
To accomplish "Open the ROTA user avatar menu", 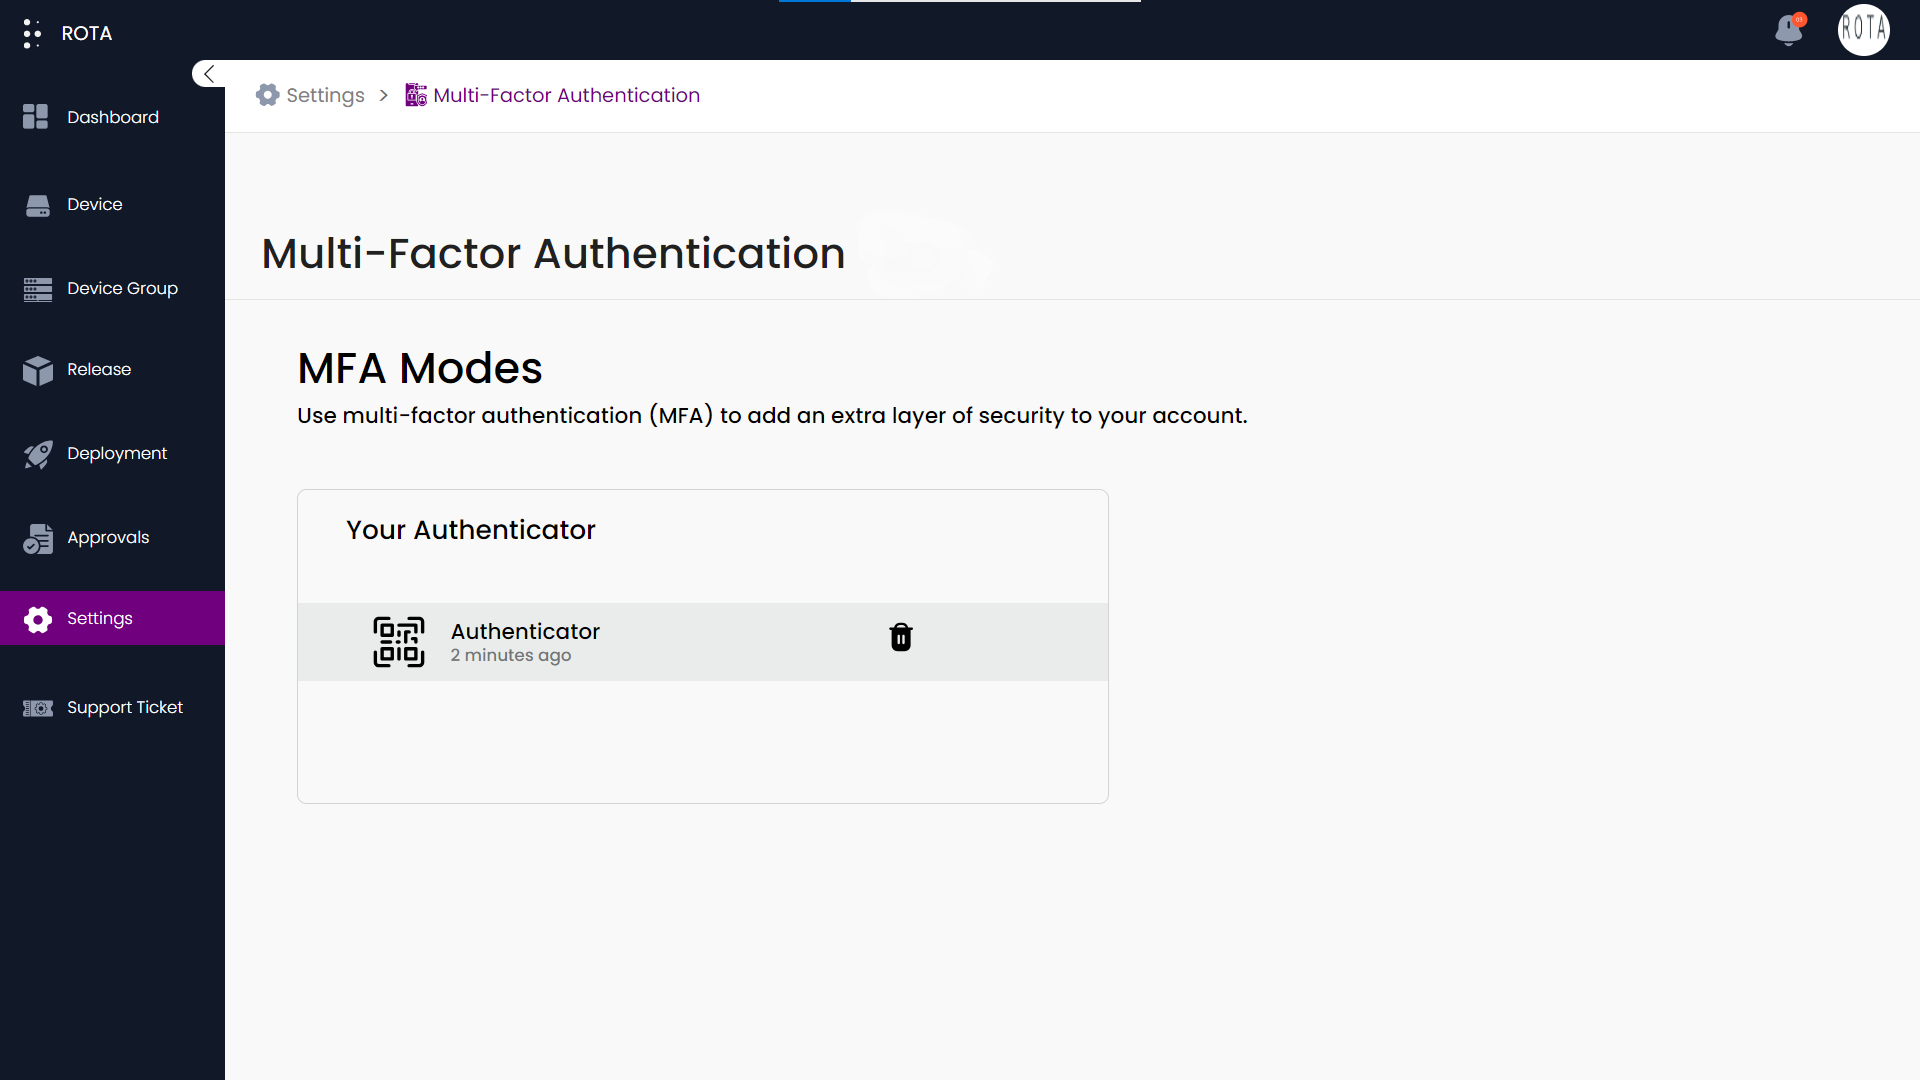I will (x=1863, y=30).
